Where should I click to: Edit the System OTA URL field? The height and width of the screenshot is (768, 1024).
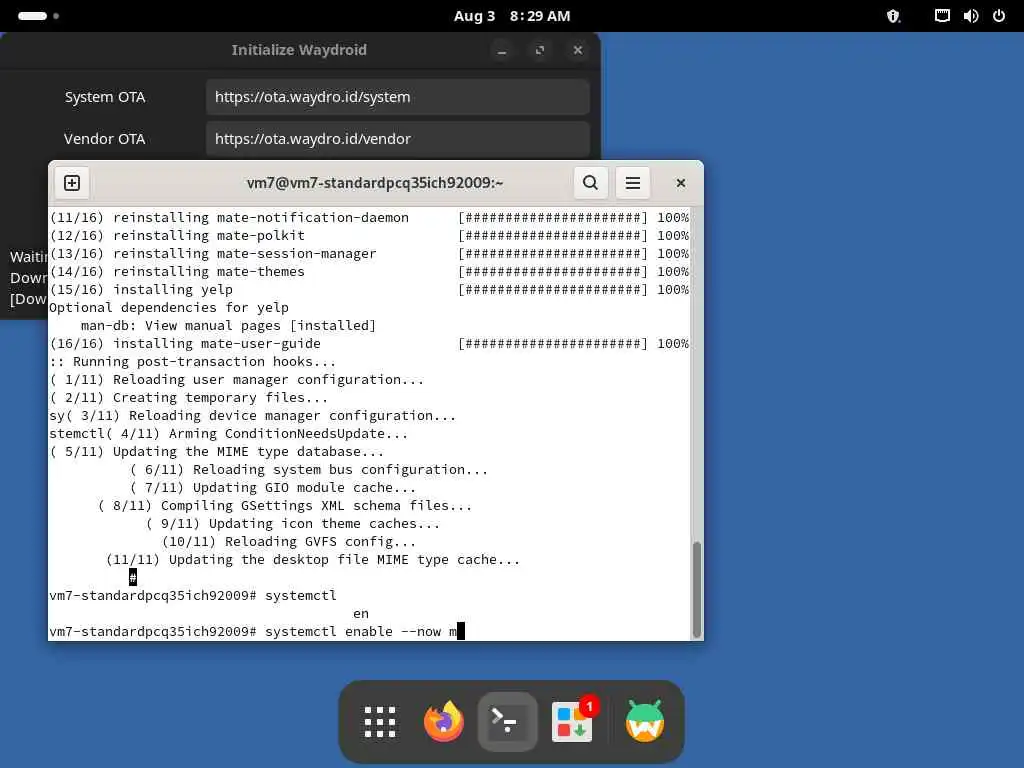tap(398, 97)
